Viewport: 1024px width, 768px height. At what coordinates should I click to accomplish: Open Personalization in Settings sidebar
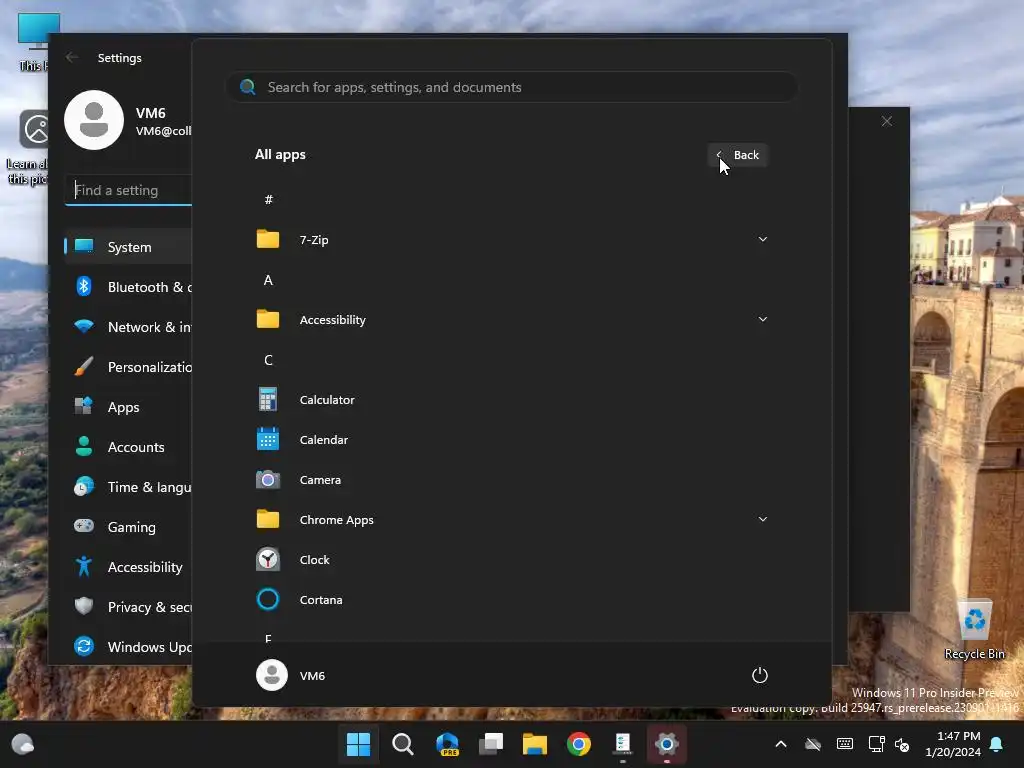point(128,367)
